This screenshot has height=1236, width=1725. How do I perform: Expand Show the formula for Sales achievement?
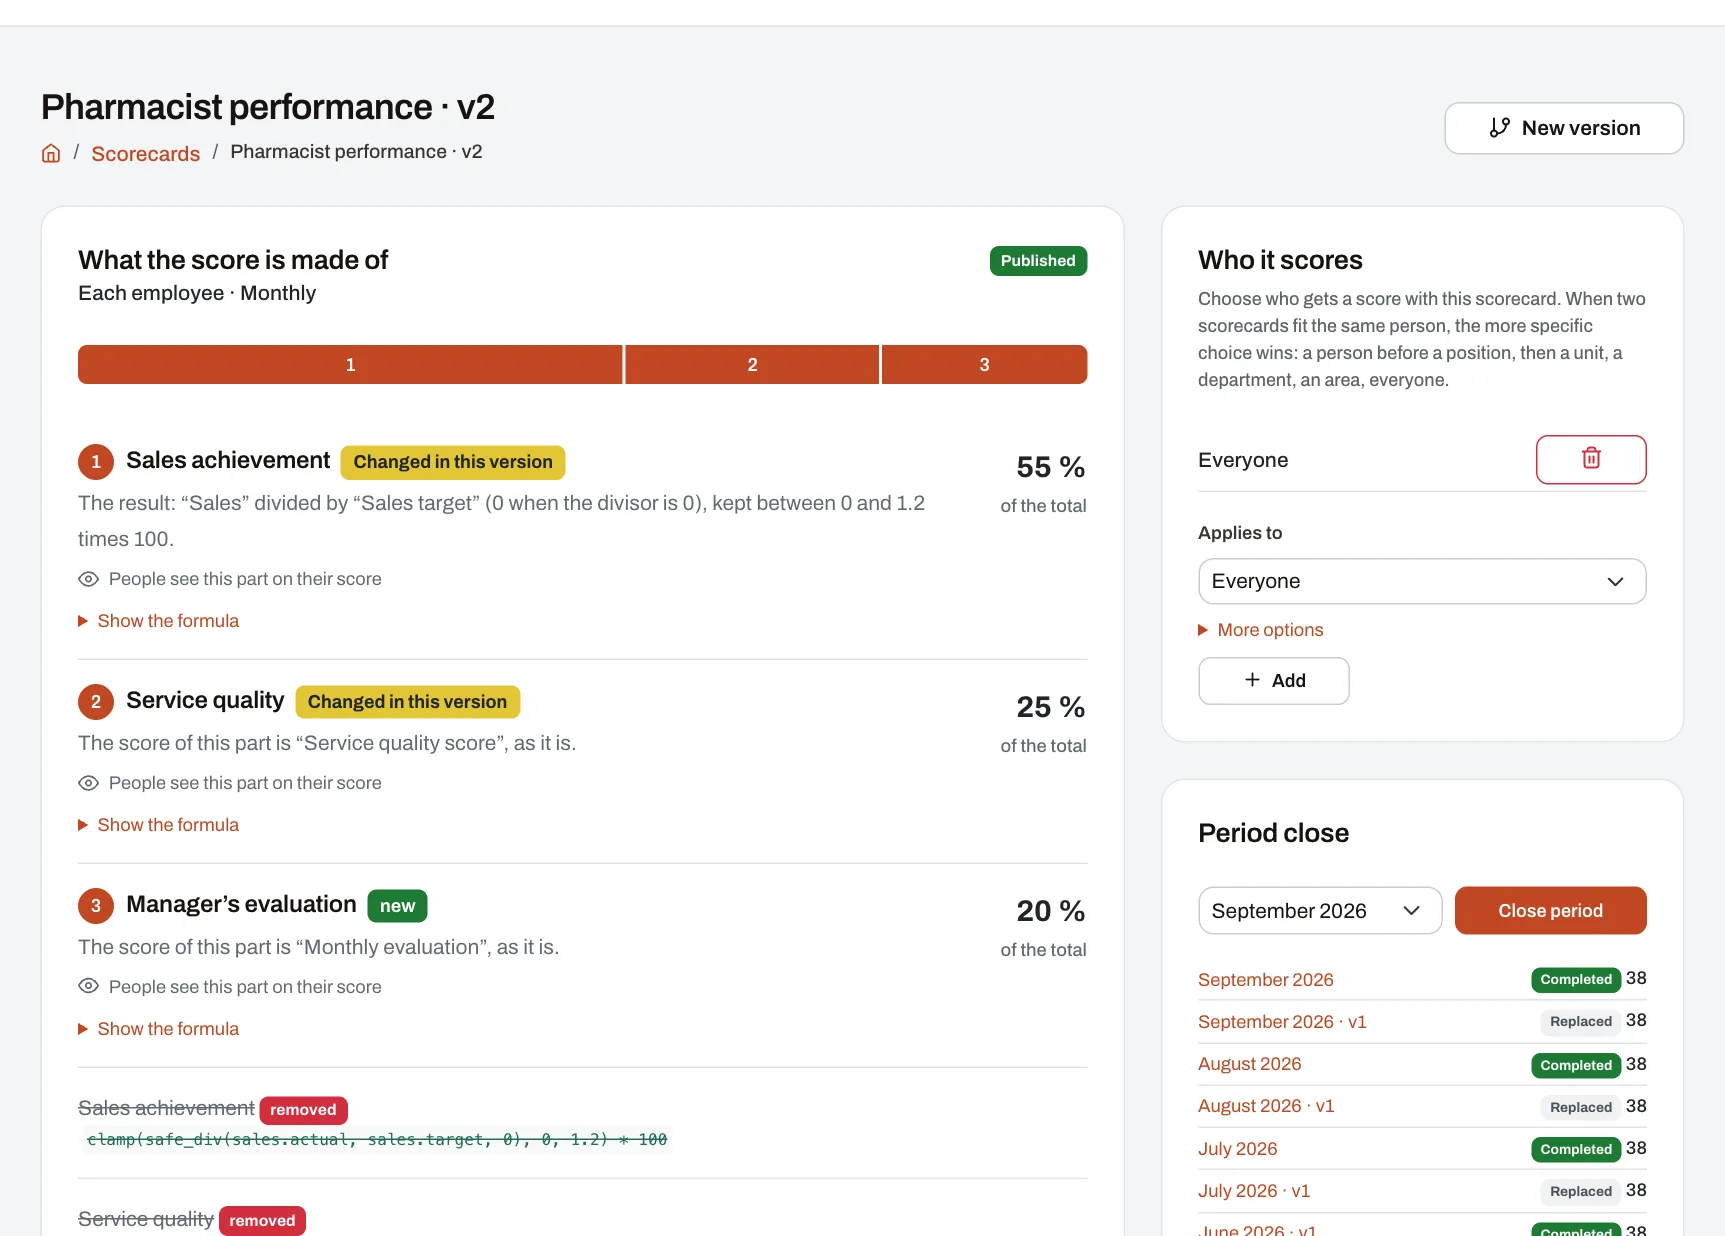pos(159,621)
